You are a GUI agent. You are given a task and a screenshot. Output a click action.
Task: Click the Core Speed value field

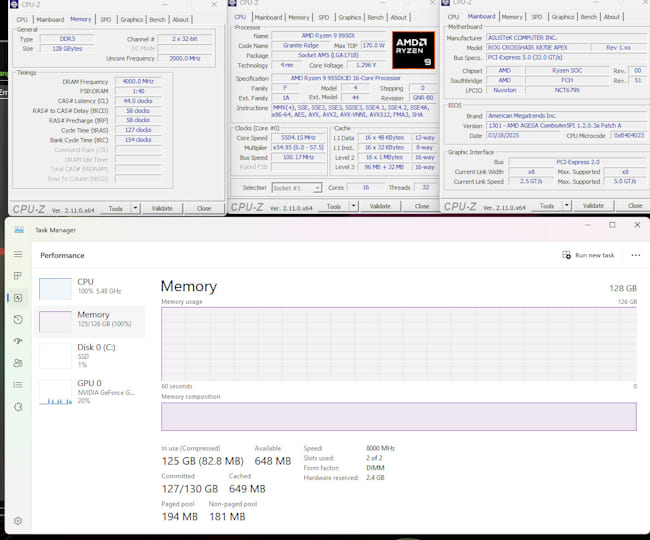[x=298, y=138]
